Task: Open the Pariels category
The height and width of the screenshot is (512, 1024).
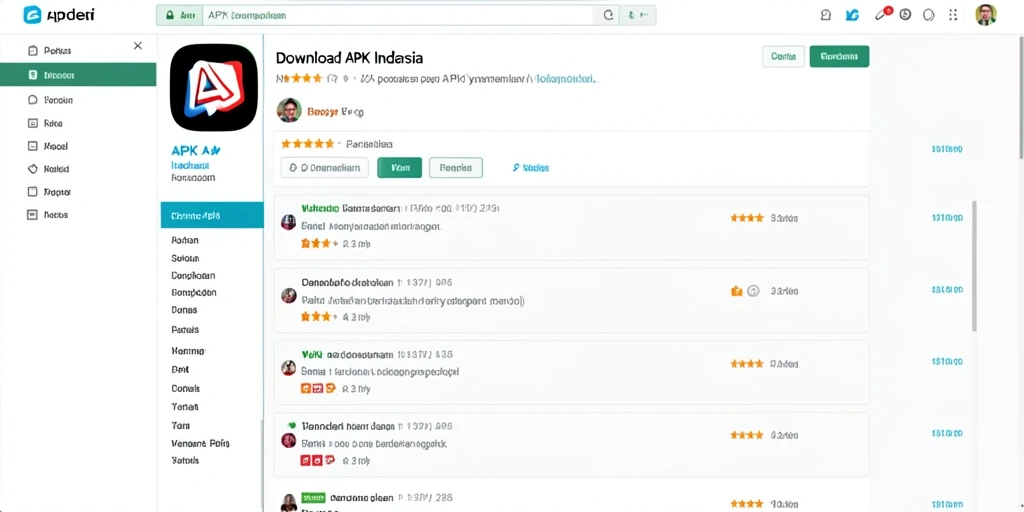Action: (185, 330)
